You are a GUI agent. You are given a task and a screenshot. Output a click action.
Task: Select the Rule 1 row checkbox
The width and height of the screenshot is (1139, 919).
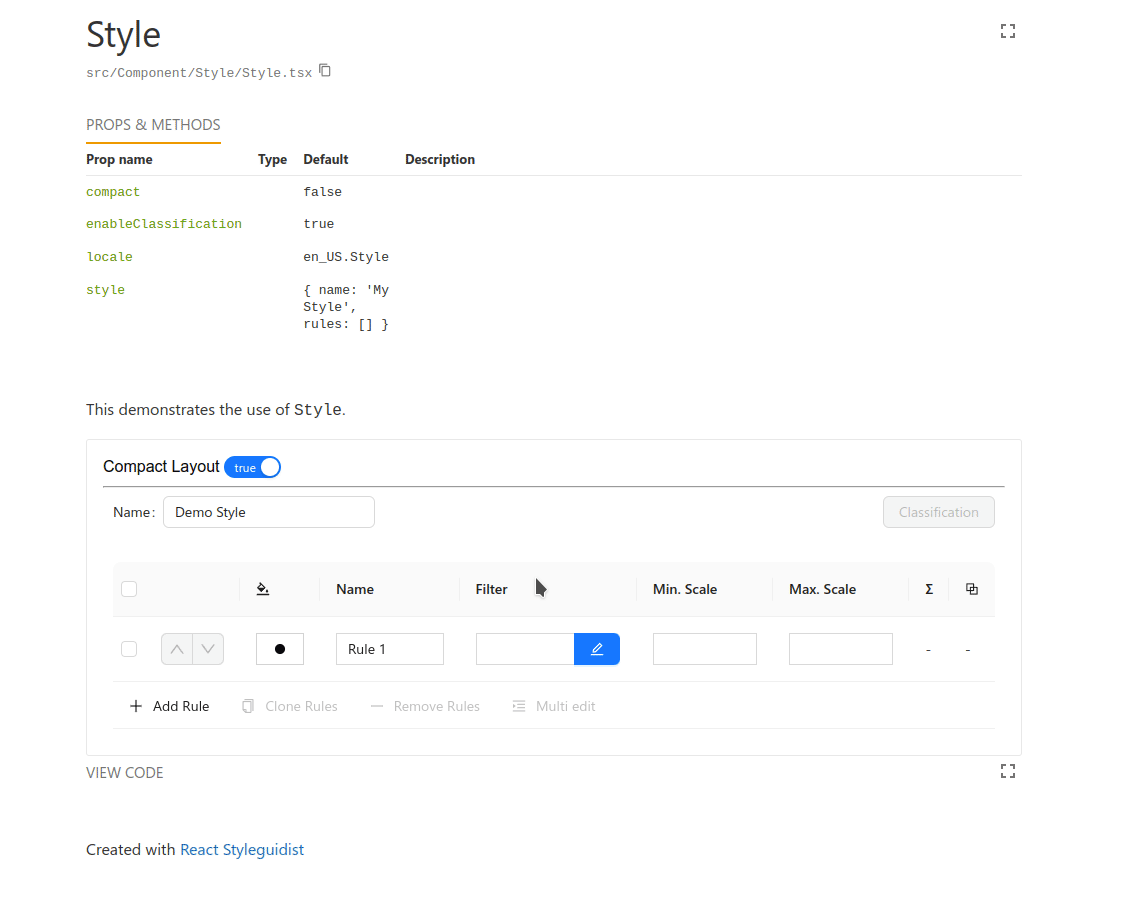[x=129, y=649]
